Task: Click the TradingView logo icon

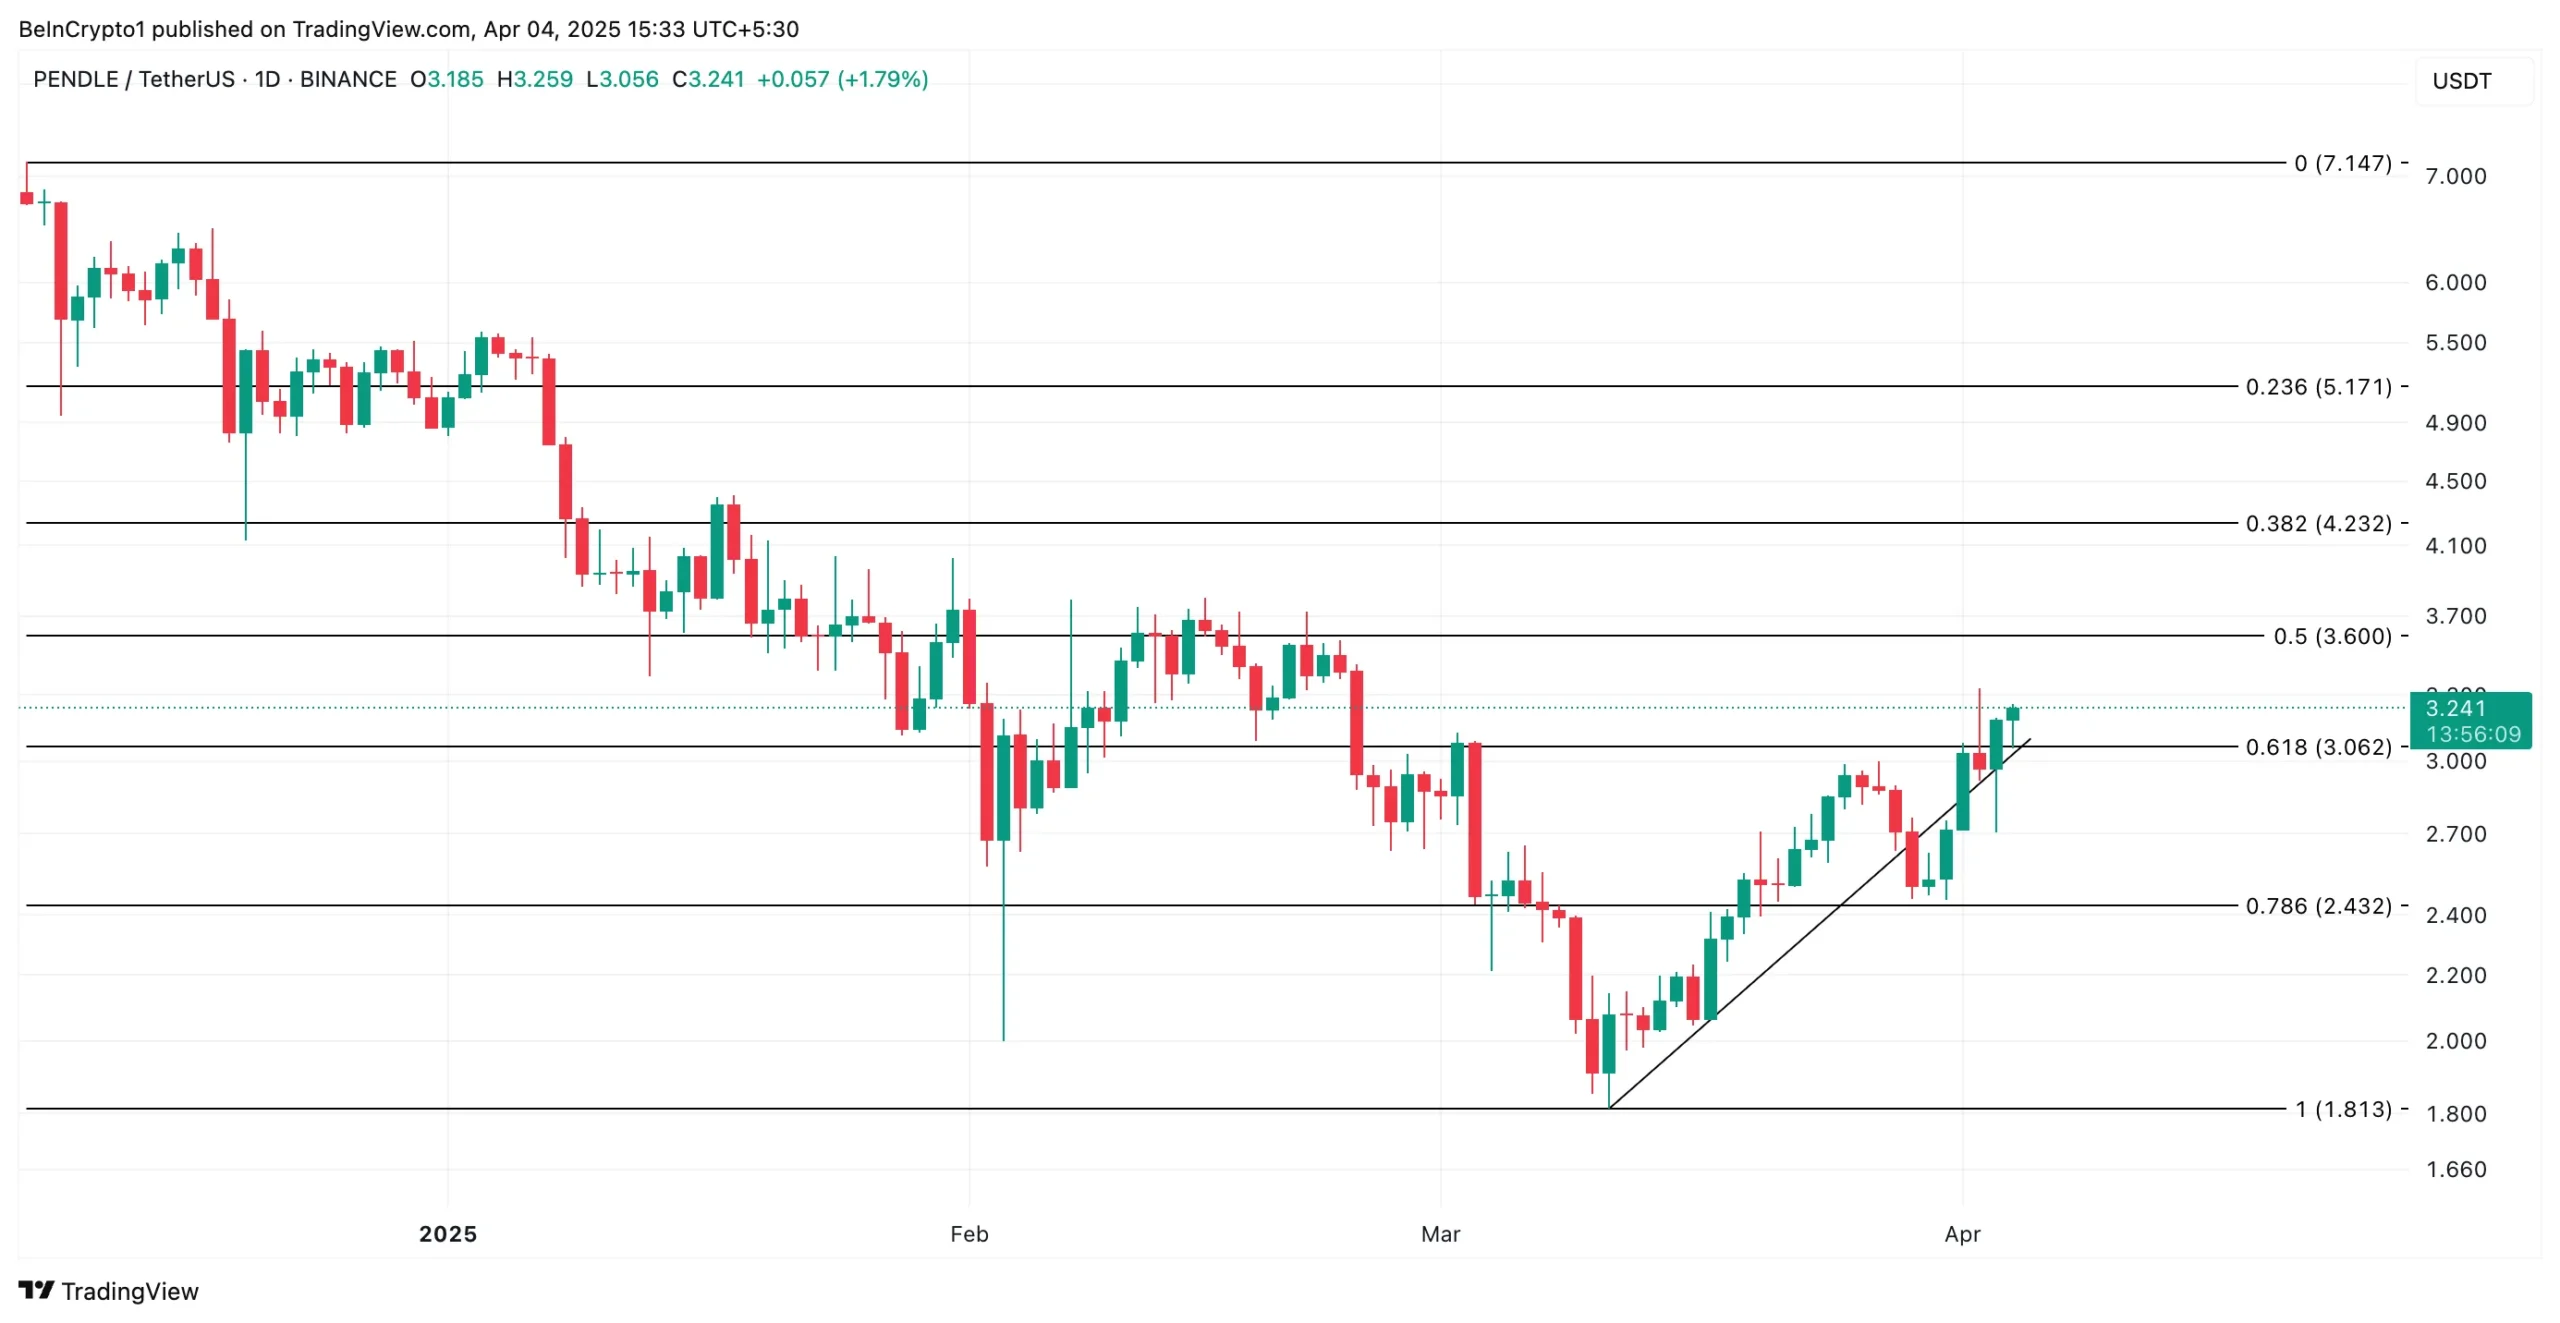Action: pos(36,1290)
